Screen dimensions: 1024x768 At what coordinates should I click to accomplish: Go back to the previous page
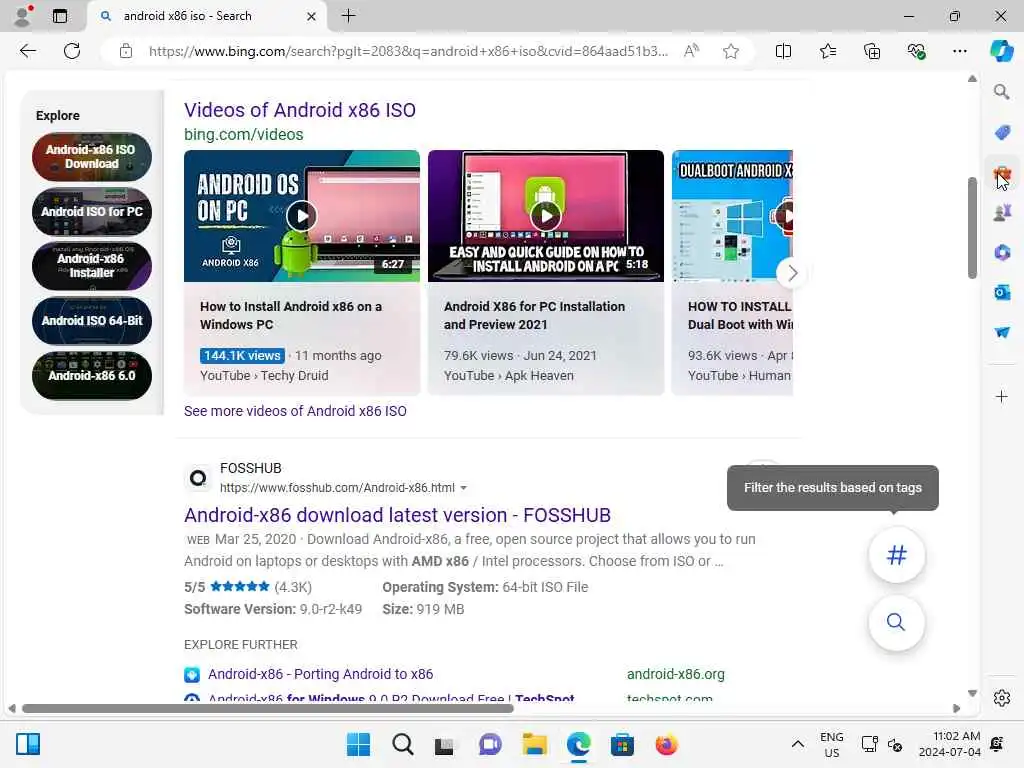(27, 51)
